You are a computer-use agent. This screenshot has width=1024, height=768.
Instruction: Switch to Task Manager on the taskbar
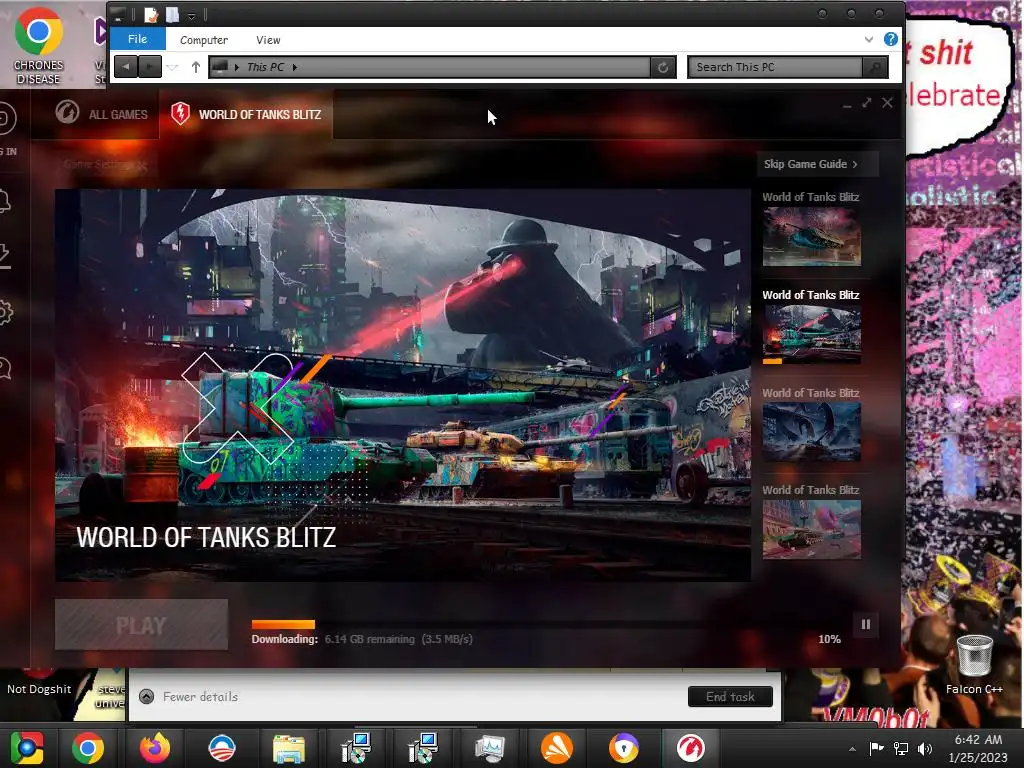pyautogui.click(x=489, y=748)
